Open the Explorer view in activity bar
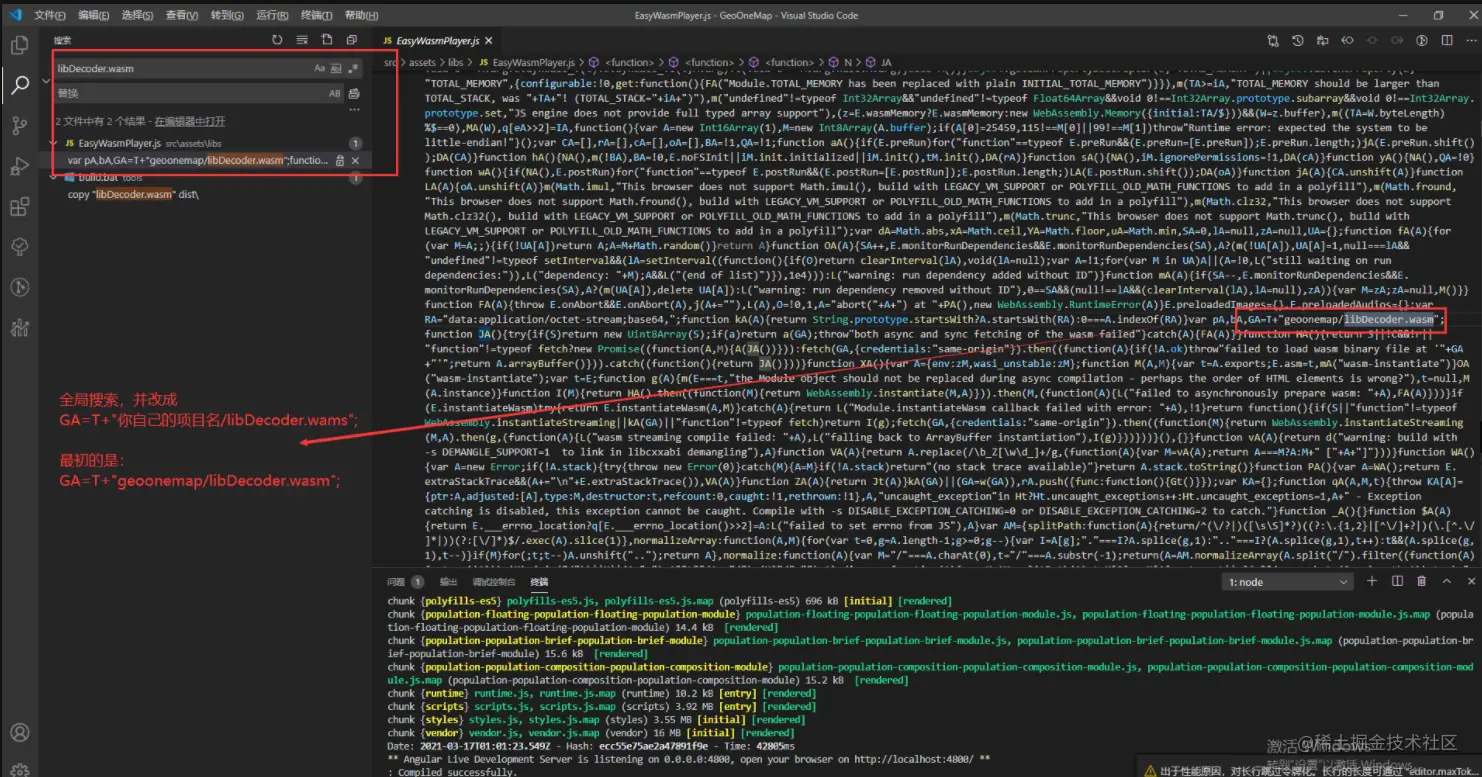 [19, 45]
